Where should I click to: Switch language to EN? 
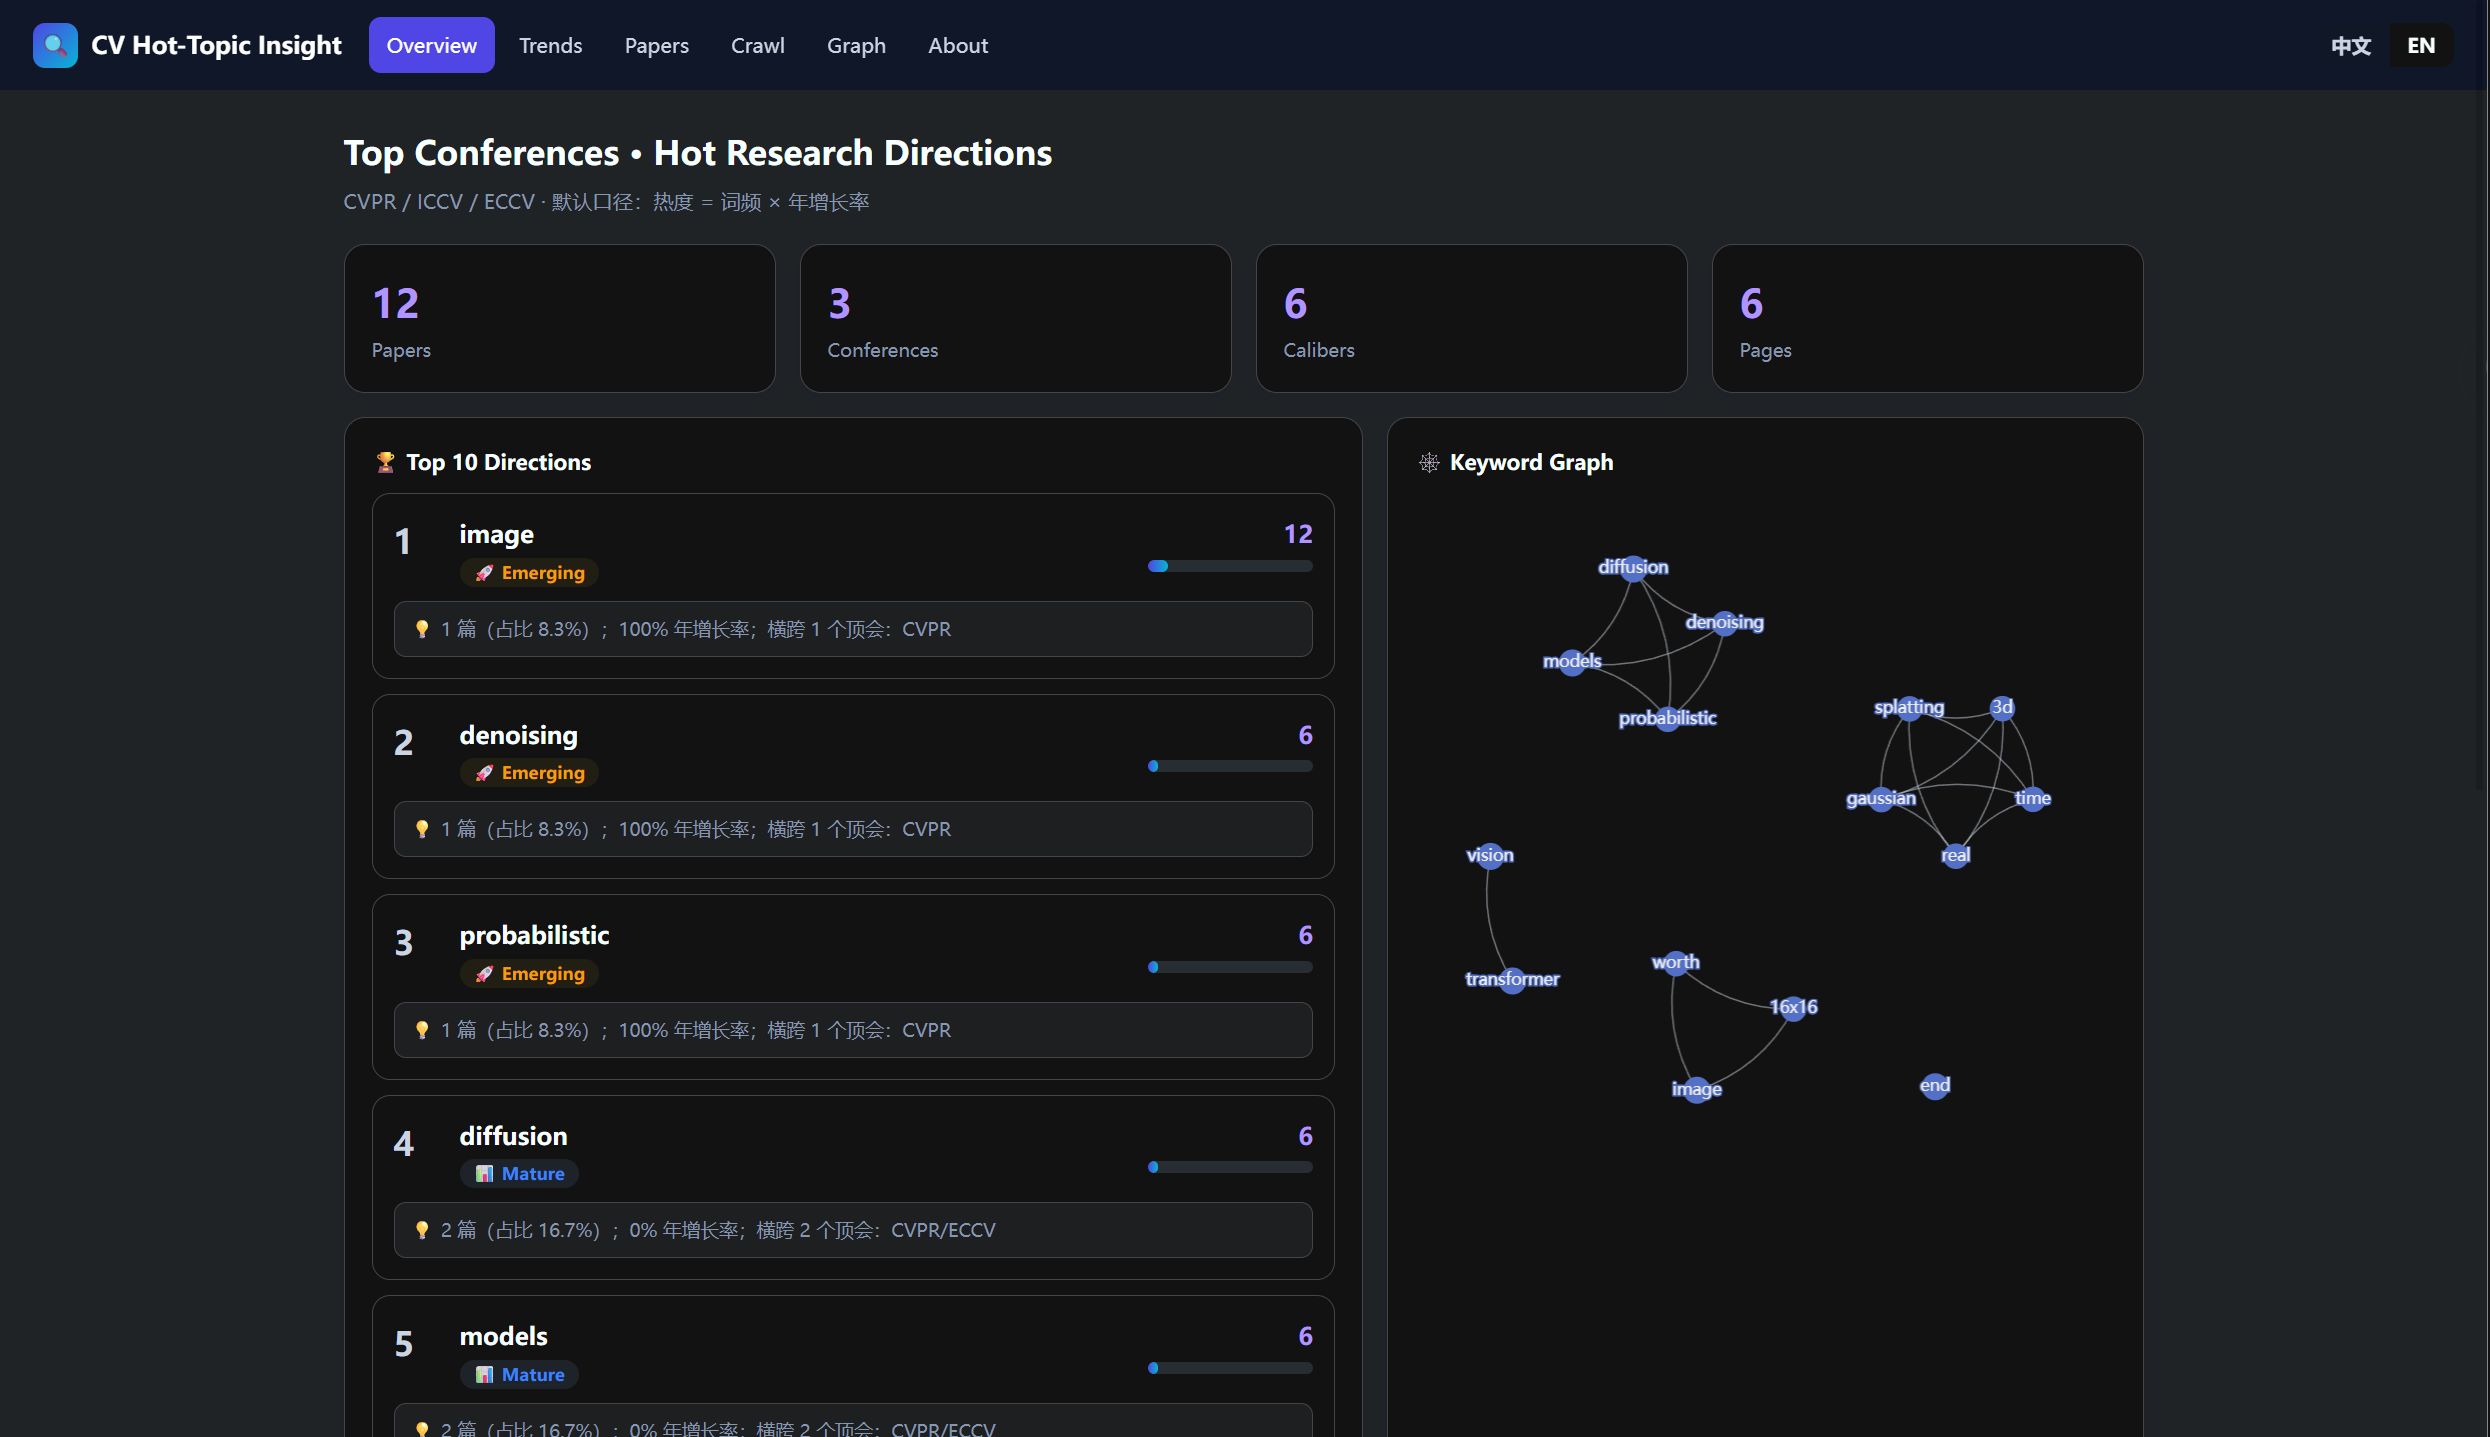pyautogui.click(x=2421, y=45)
